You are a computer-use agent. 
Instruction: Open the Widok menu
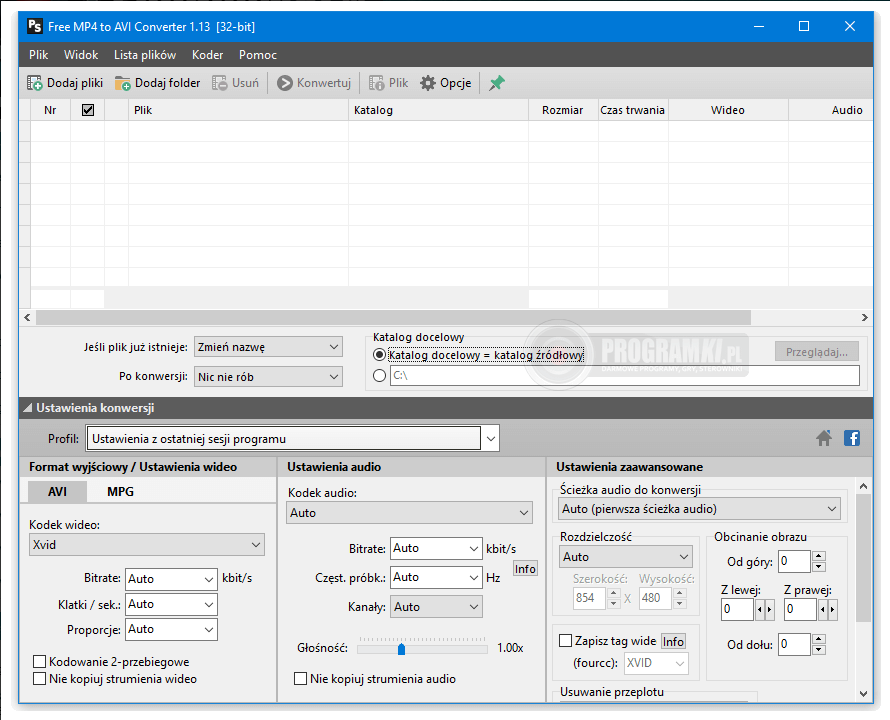[x=81, y=55]
